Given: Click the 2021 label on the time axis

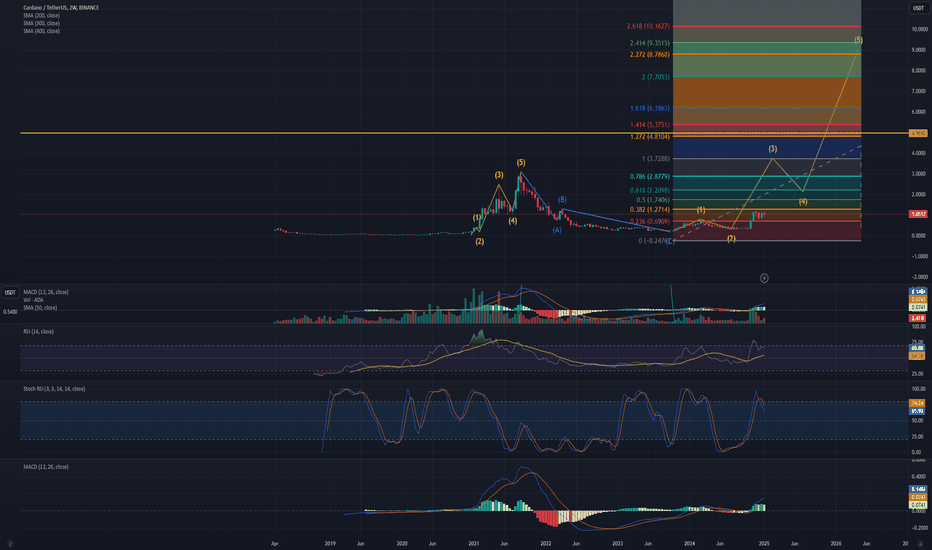Looking at the screenshot, I should point(474,543).
